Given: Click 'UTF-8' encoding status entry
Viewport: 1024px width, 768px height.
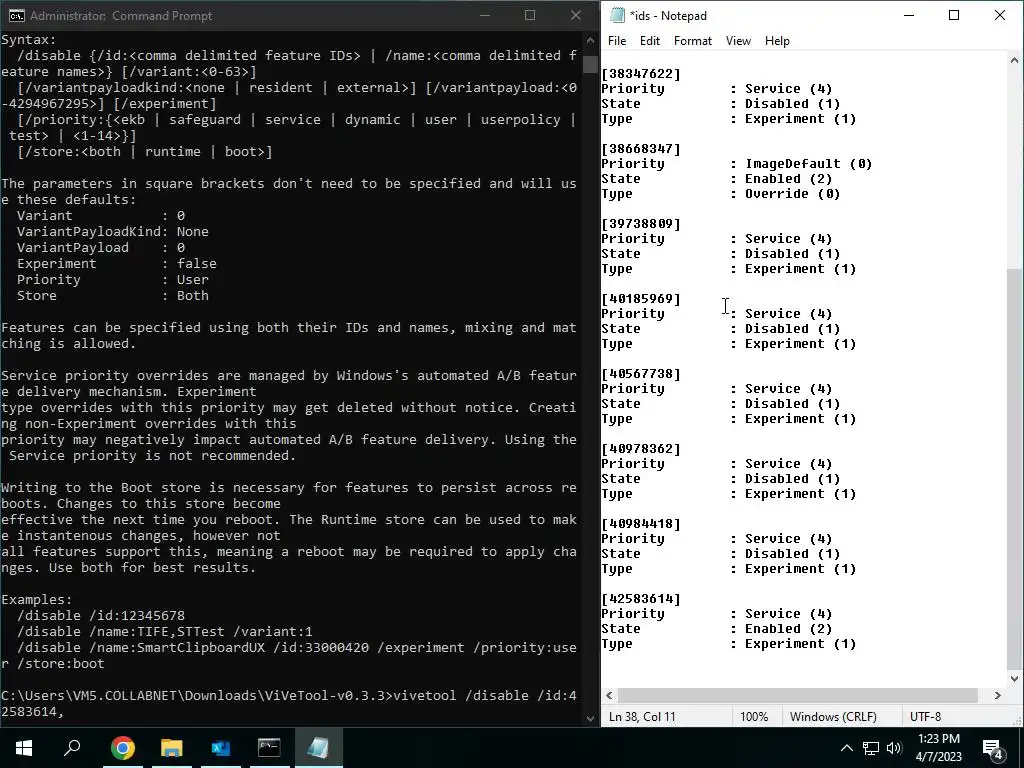Looking at the screenshot, I should [925, 716].
